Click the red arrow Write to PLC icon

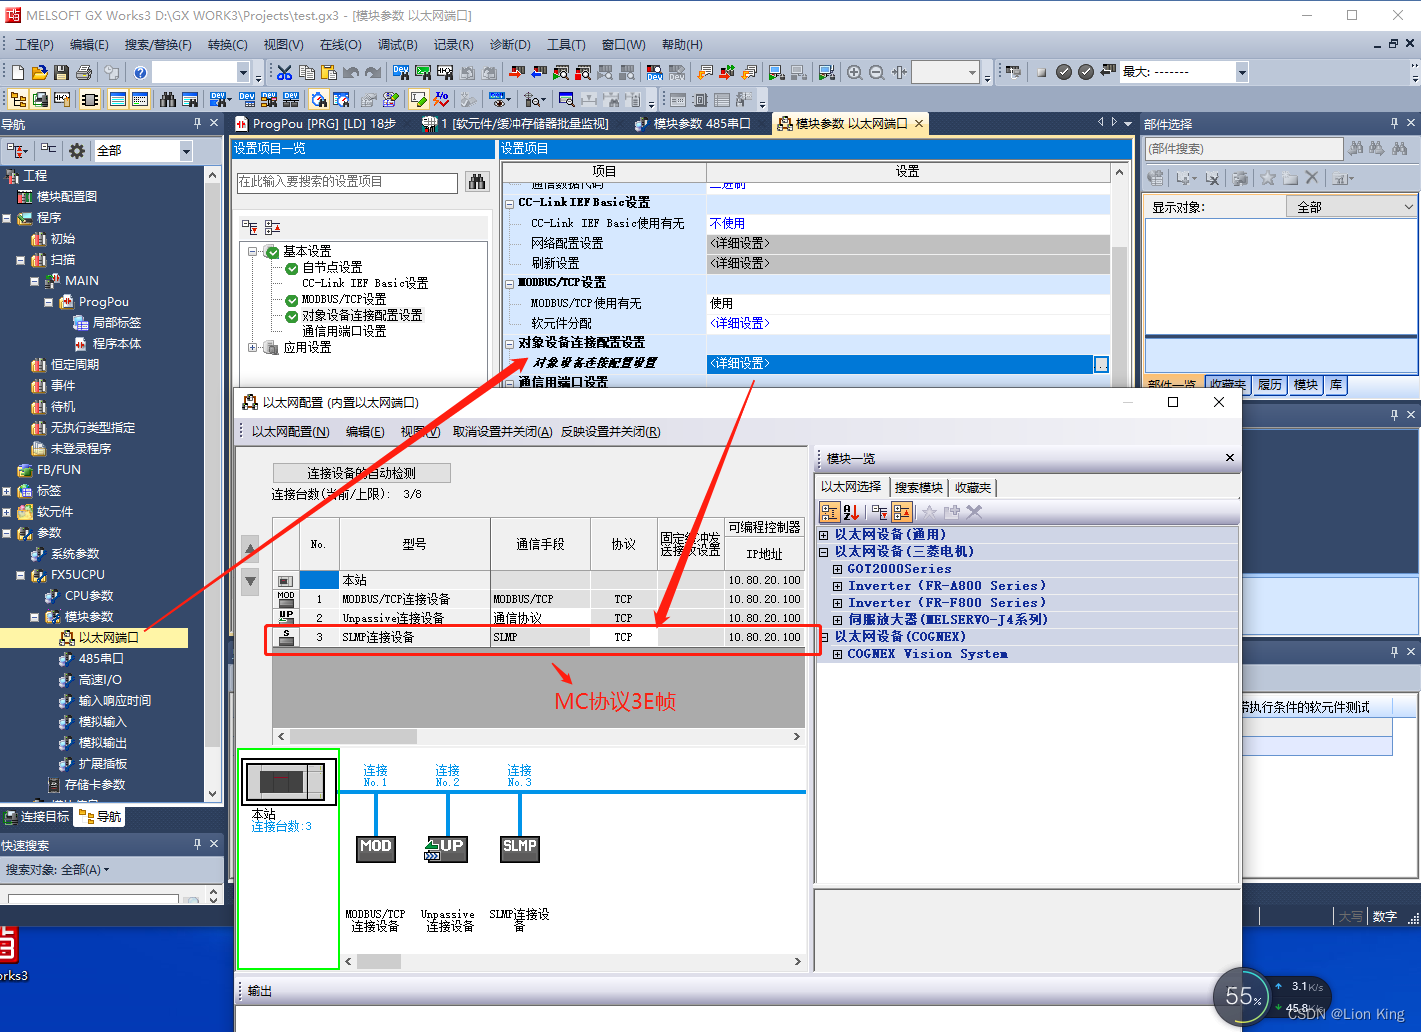[517, 72]
